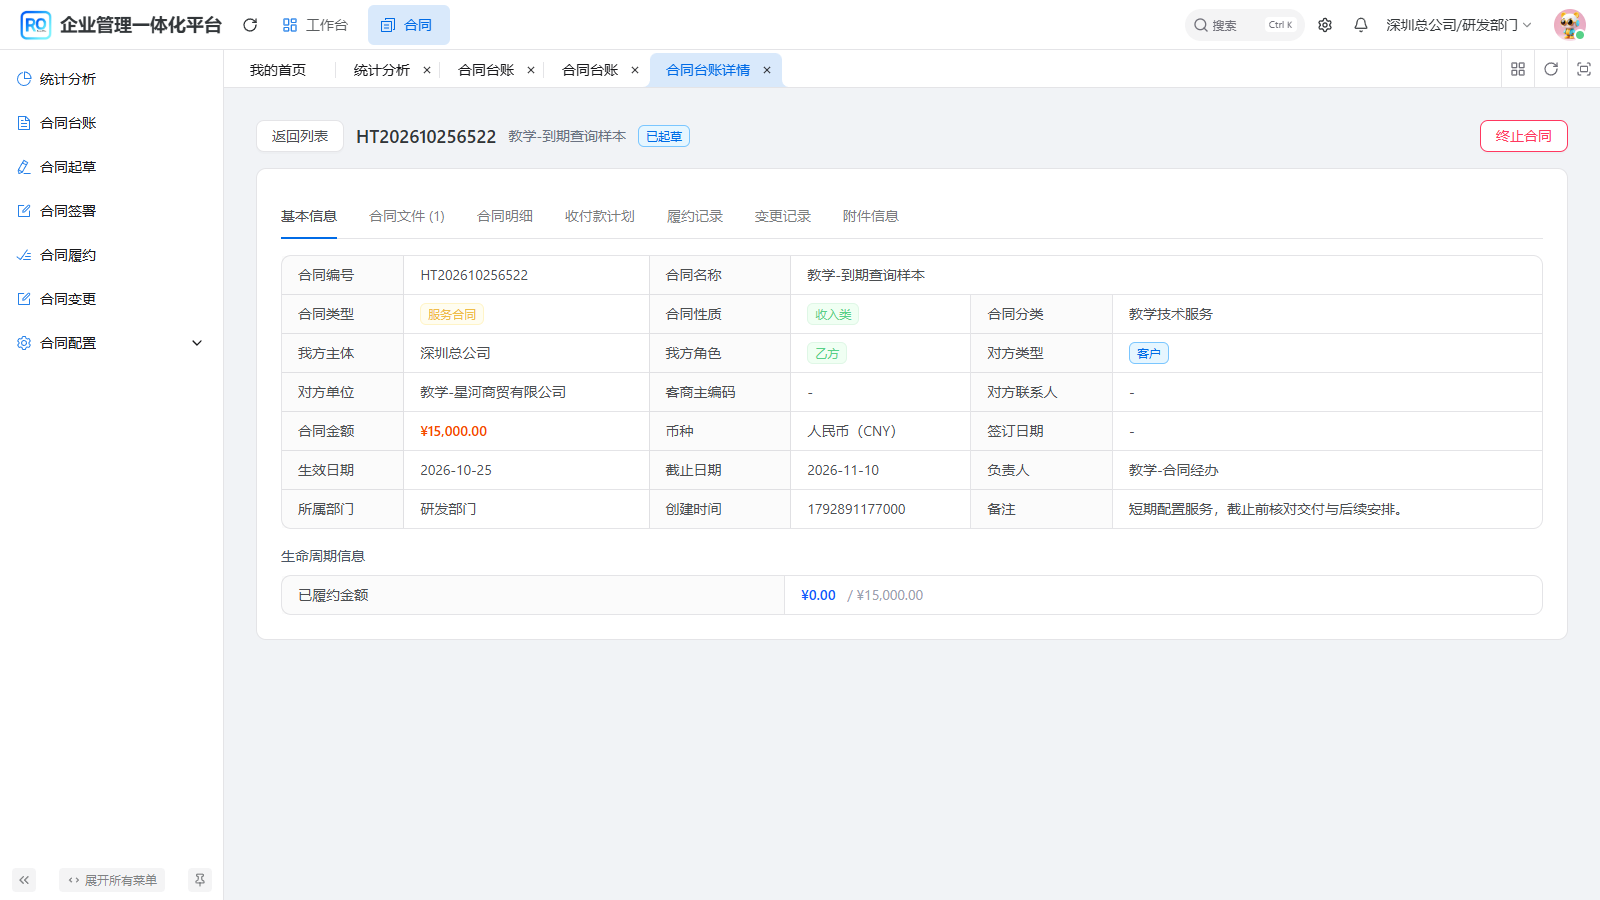This screenshot has width=1600, height=900.
Task: Refresh using the header reload icon
Action: (250, 25)
